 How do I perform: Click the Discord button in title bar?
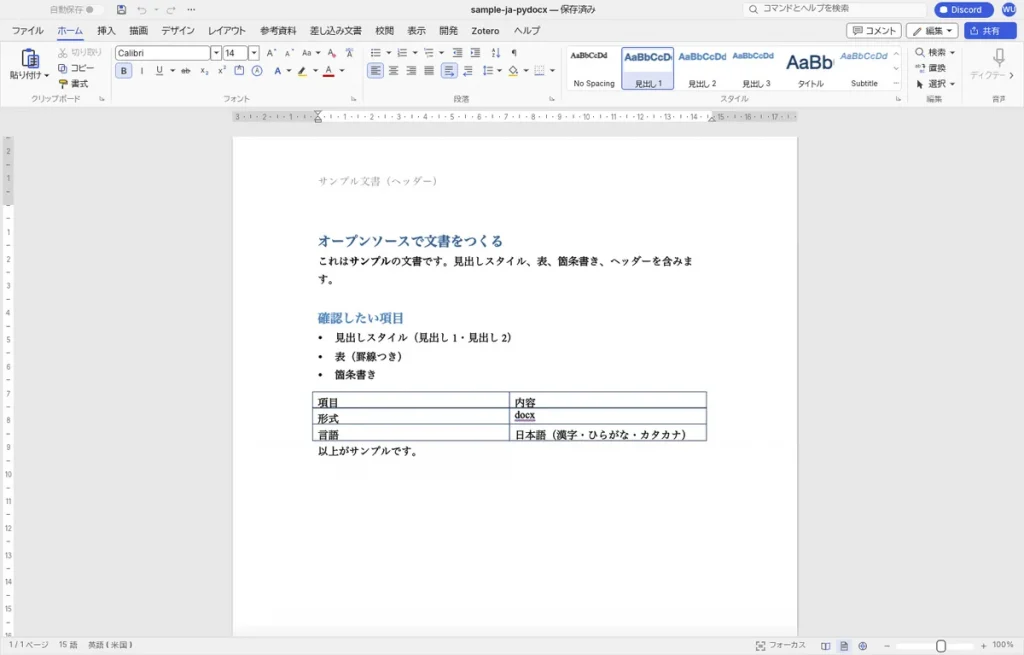[x=963, y=10]
